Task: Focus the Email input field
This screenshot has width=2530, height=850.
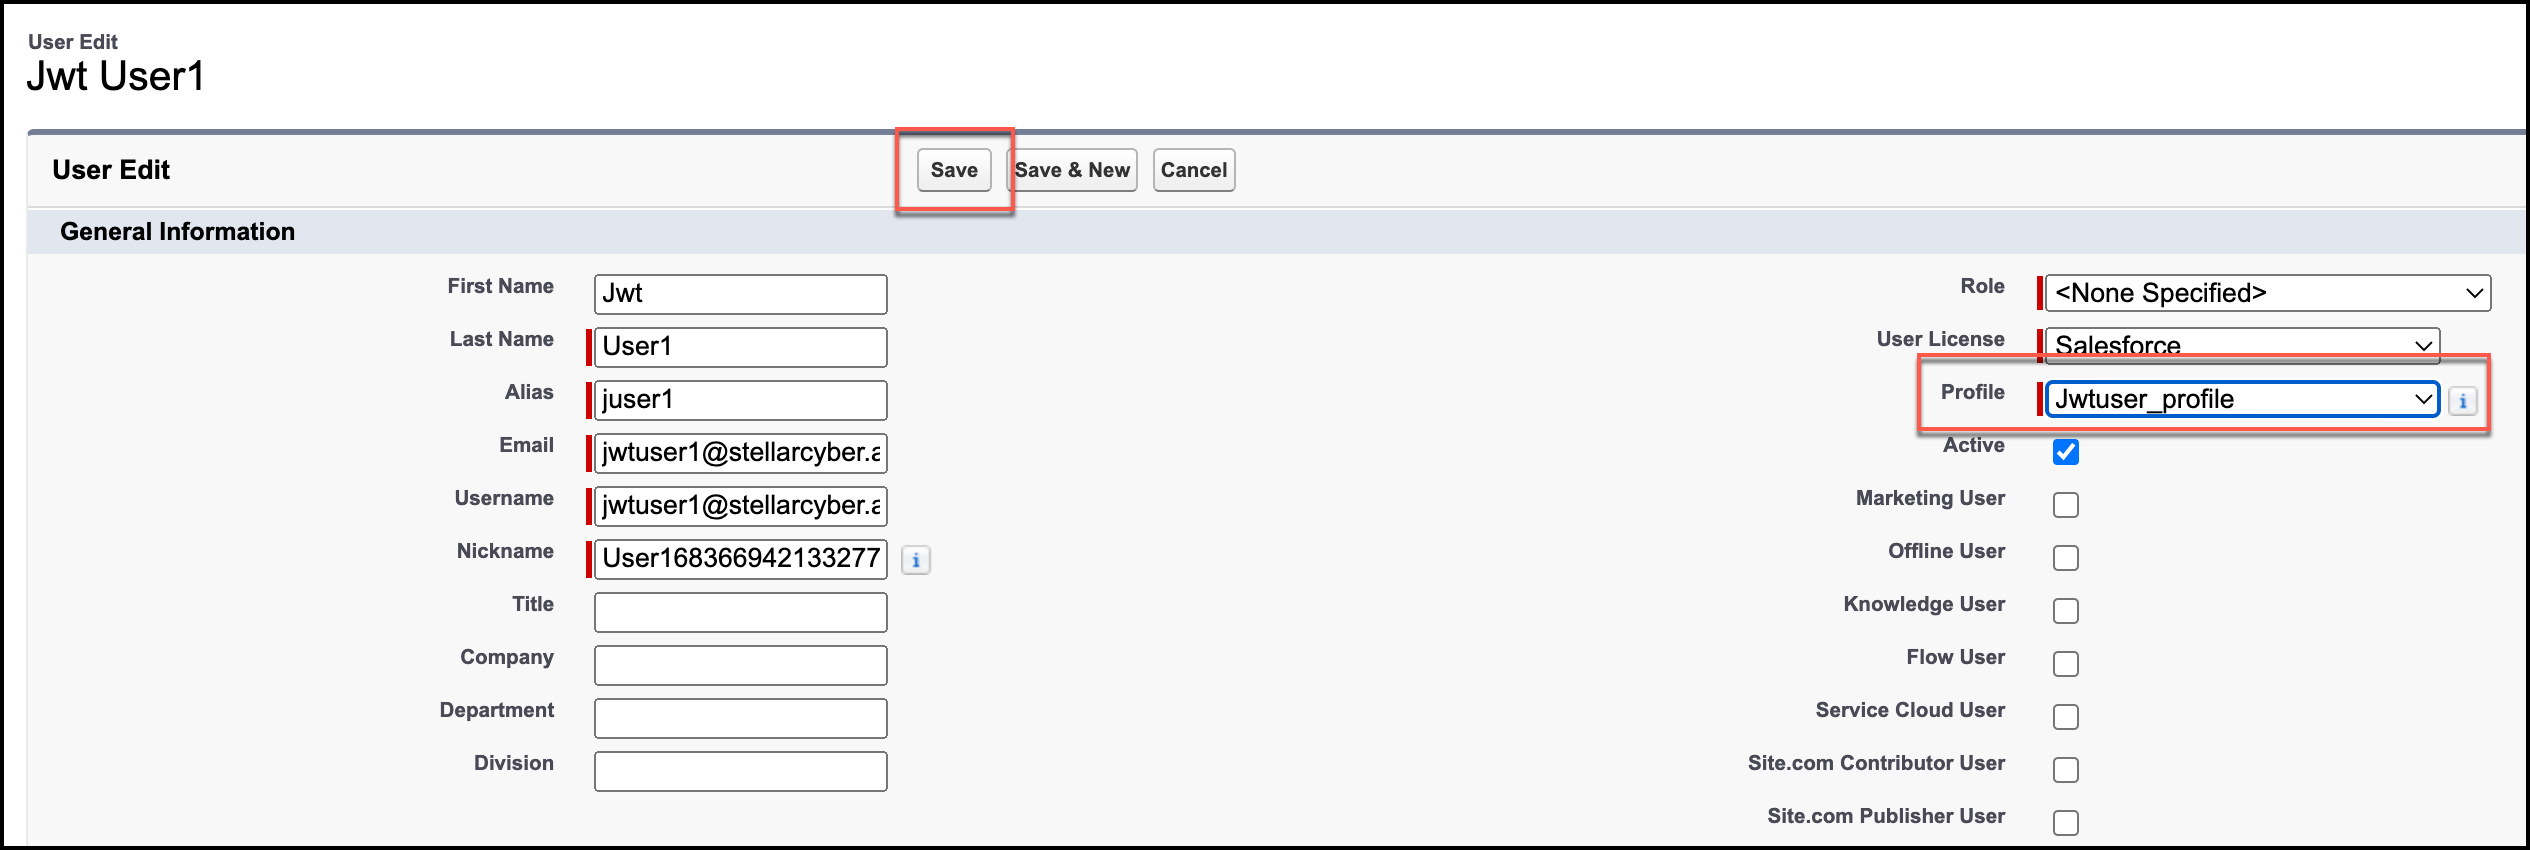Action: [740, 453]
